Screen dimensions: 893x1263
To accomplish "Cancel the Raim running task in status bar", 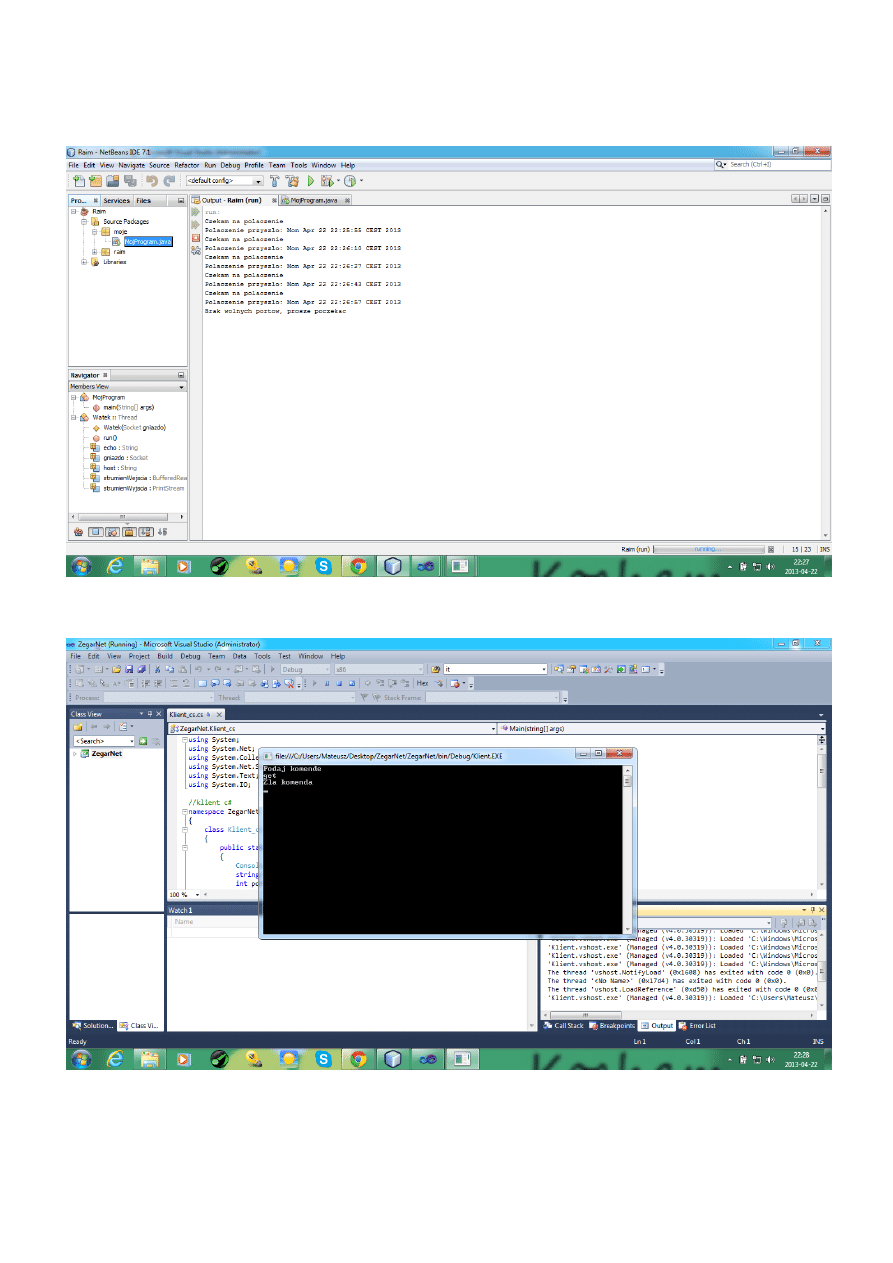I will click(771, 549).
